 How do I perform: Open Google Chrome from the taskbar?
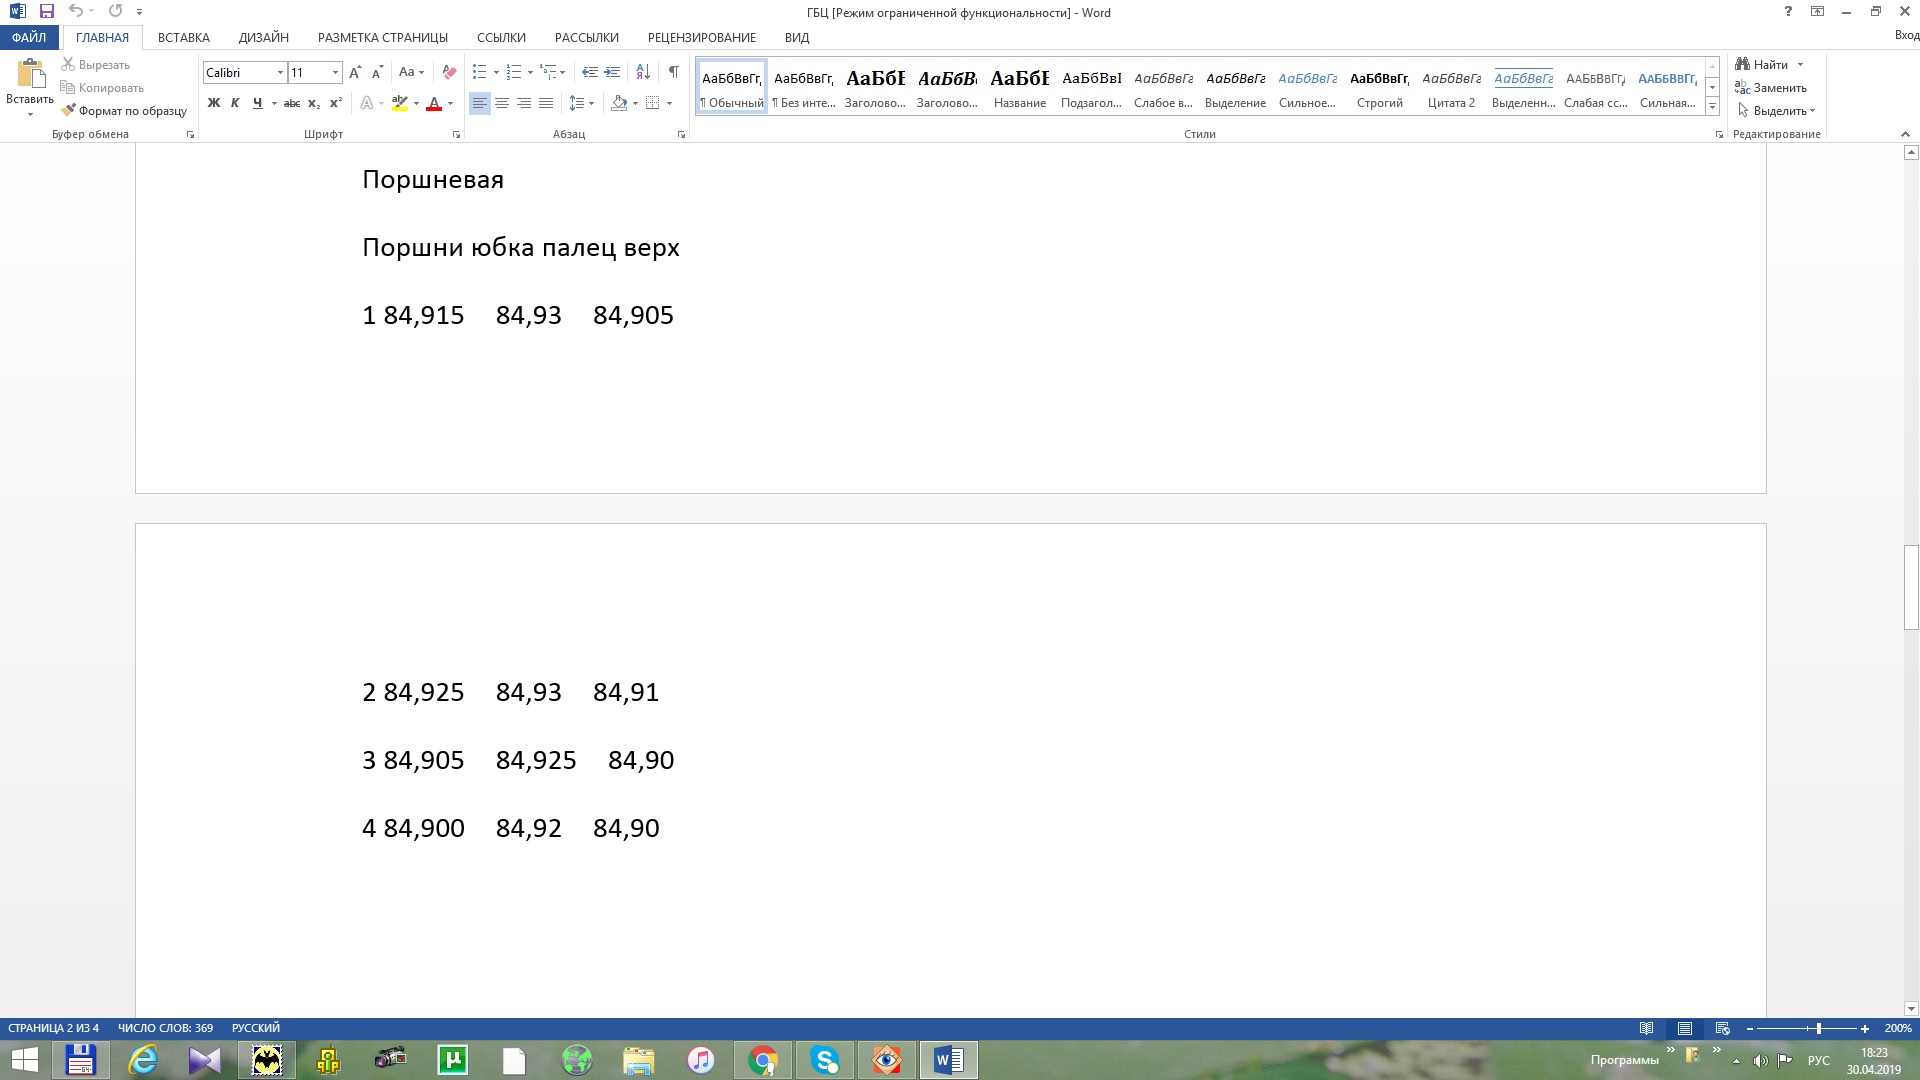pyautogui.click(x=762, y=1060)
